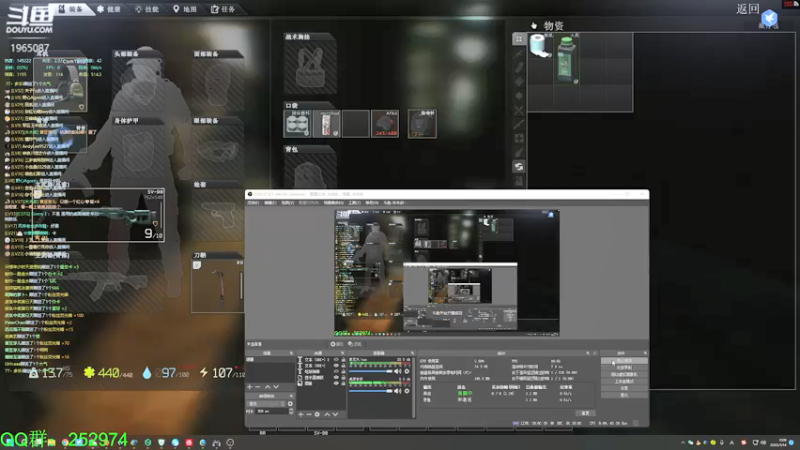800x450 pixels.
Task: Toggle visibility eye of fourth source row
Action: click(336, 378)
